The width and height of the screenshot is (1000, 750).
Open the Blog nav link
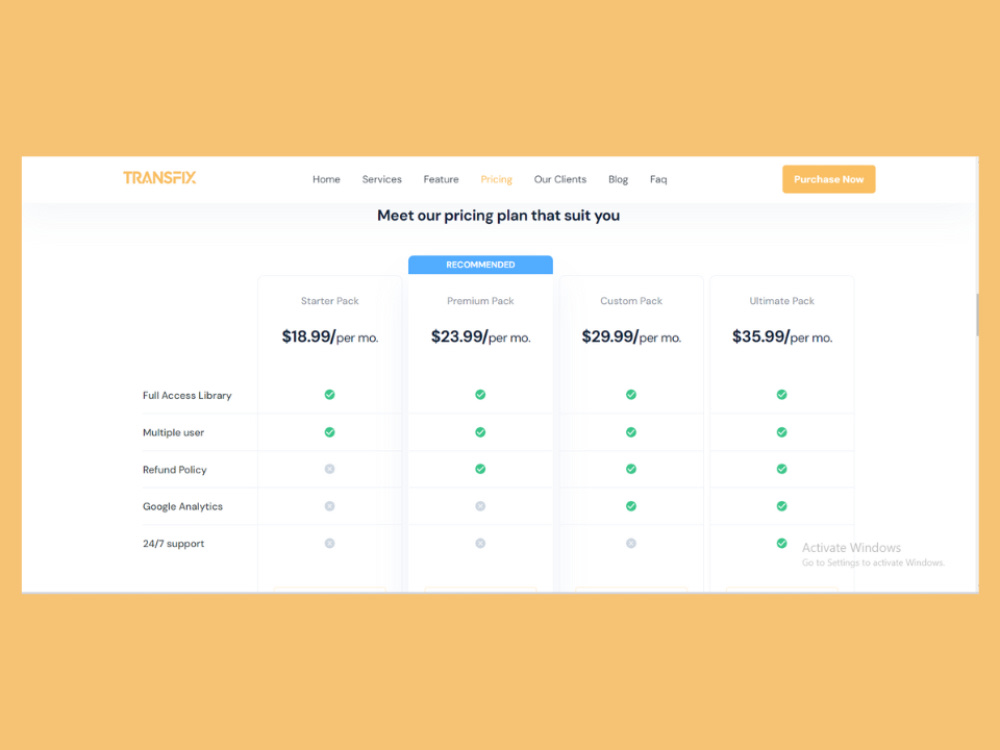618,180
